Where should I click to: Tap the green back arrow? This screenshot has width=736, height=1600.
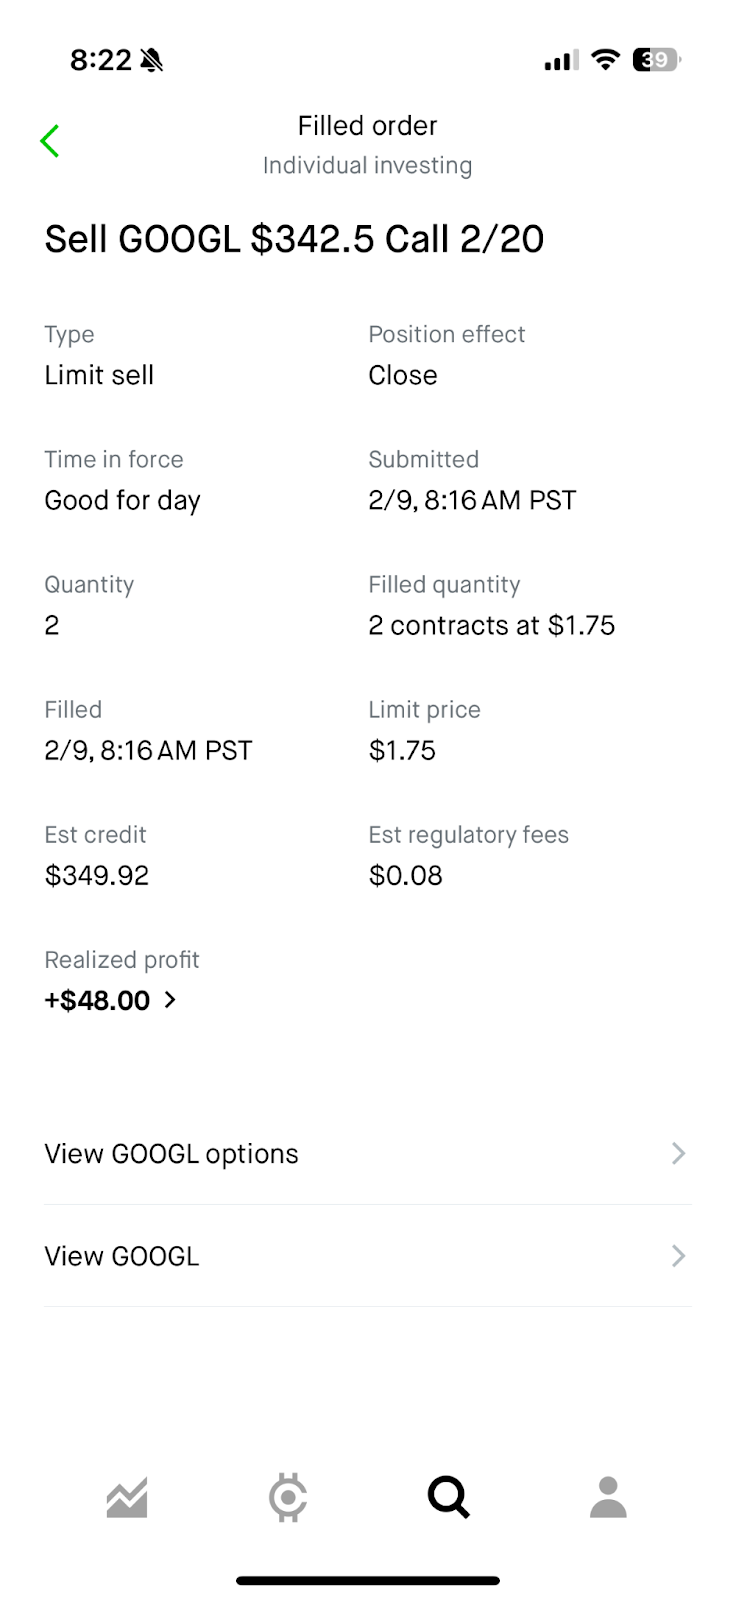(x=50, y=141)
